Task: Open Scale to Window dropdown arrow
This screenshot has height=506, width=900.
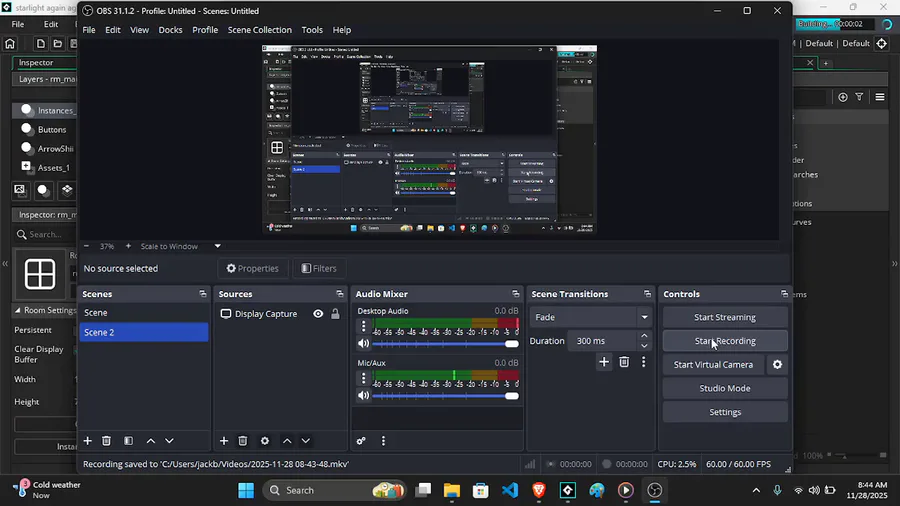Action: pos(218,246)
